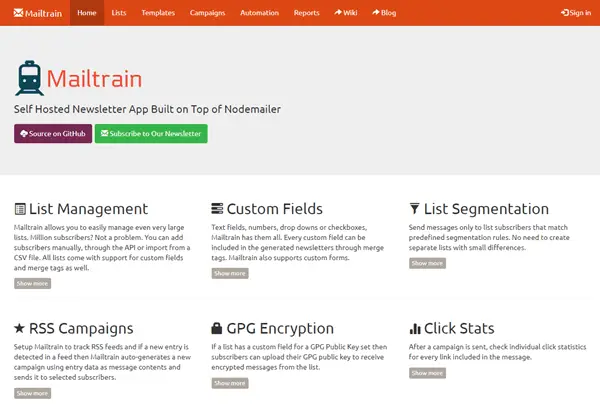Click the sign-in arrow icon

pyautogui.click(x=565, y=13)
